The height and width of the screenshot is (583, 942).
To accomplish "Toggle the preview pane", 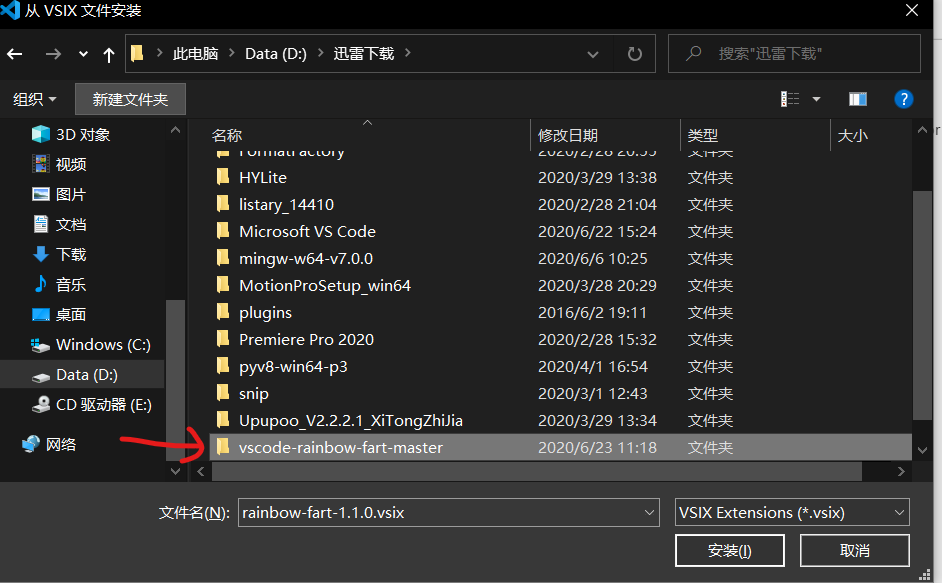I will point(857,99).
